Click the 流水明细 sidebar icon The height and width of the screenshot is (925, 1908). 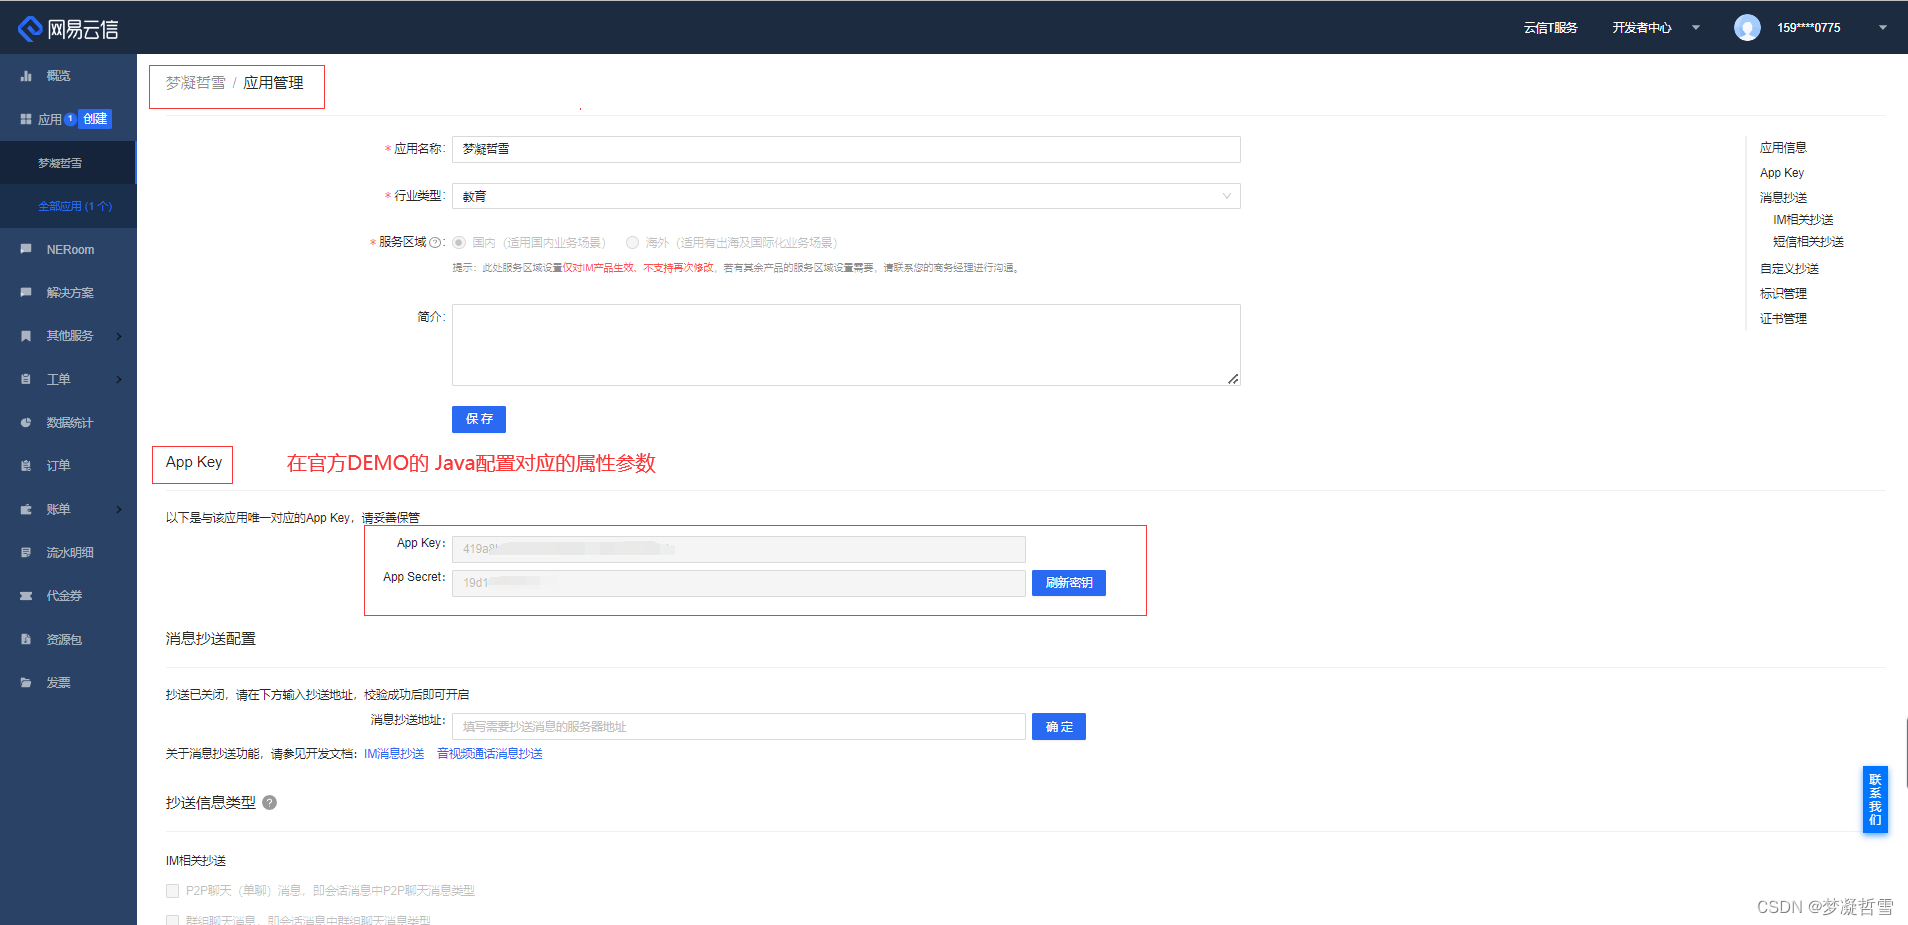coord(26,552)
